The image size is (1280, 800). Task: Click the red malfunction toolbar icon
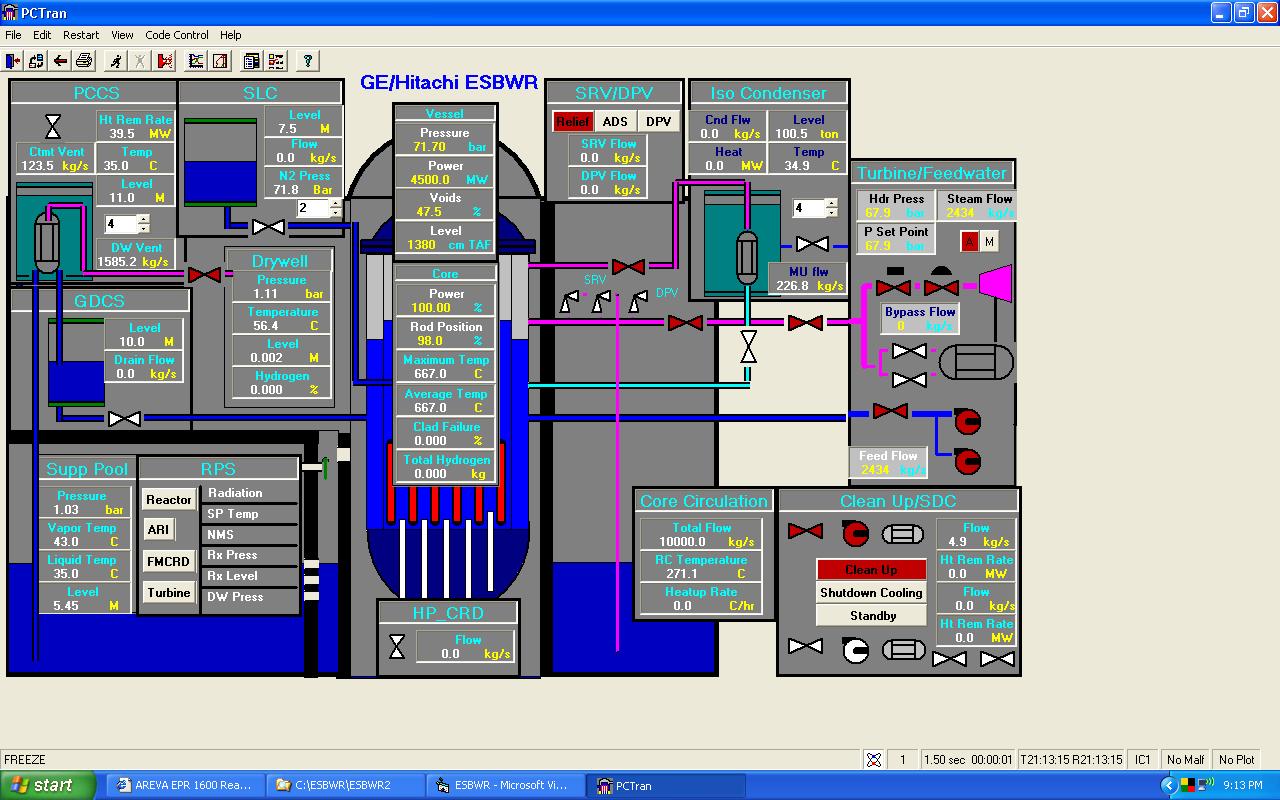coord(165,61)
